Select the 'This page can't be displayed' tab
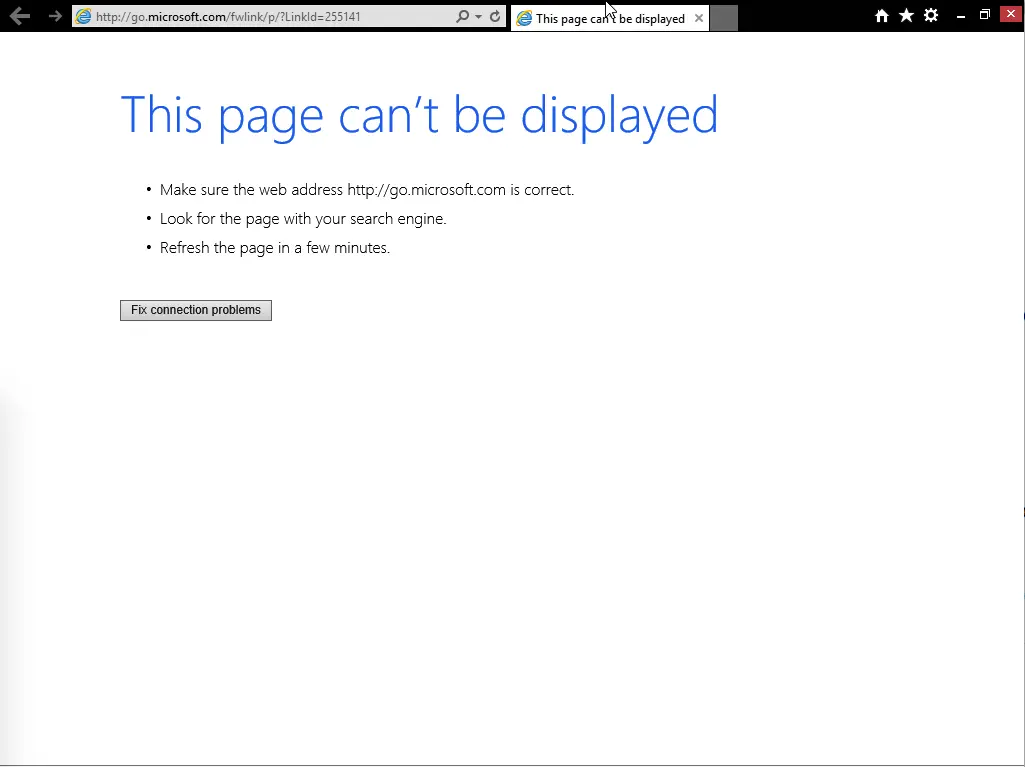The width and height of the screenshot is (1025, 767). click(x=609, y=18)
